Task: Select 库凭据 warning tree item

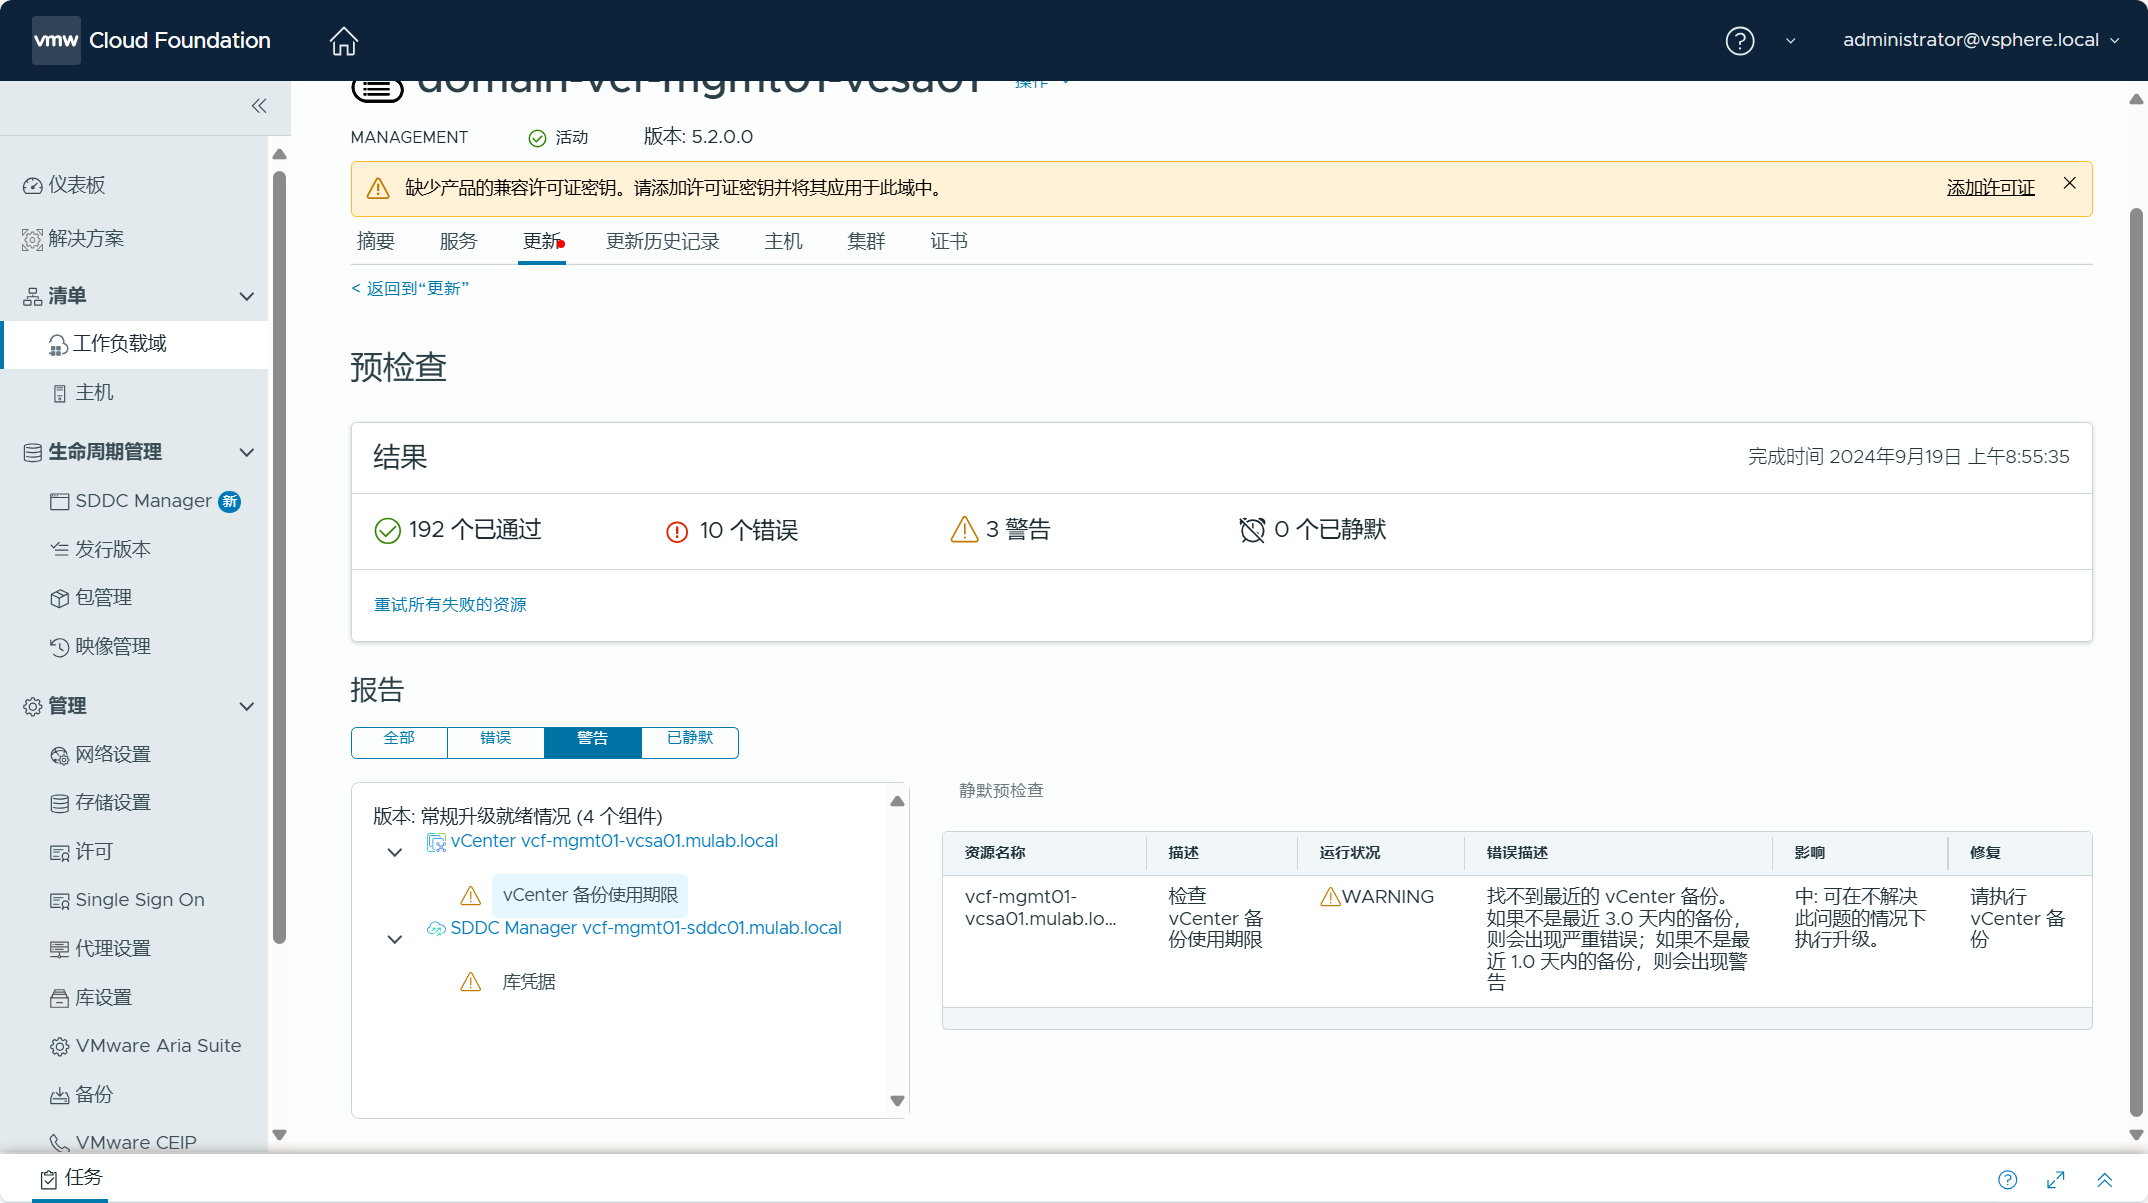Action: coord(528,982)
